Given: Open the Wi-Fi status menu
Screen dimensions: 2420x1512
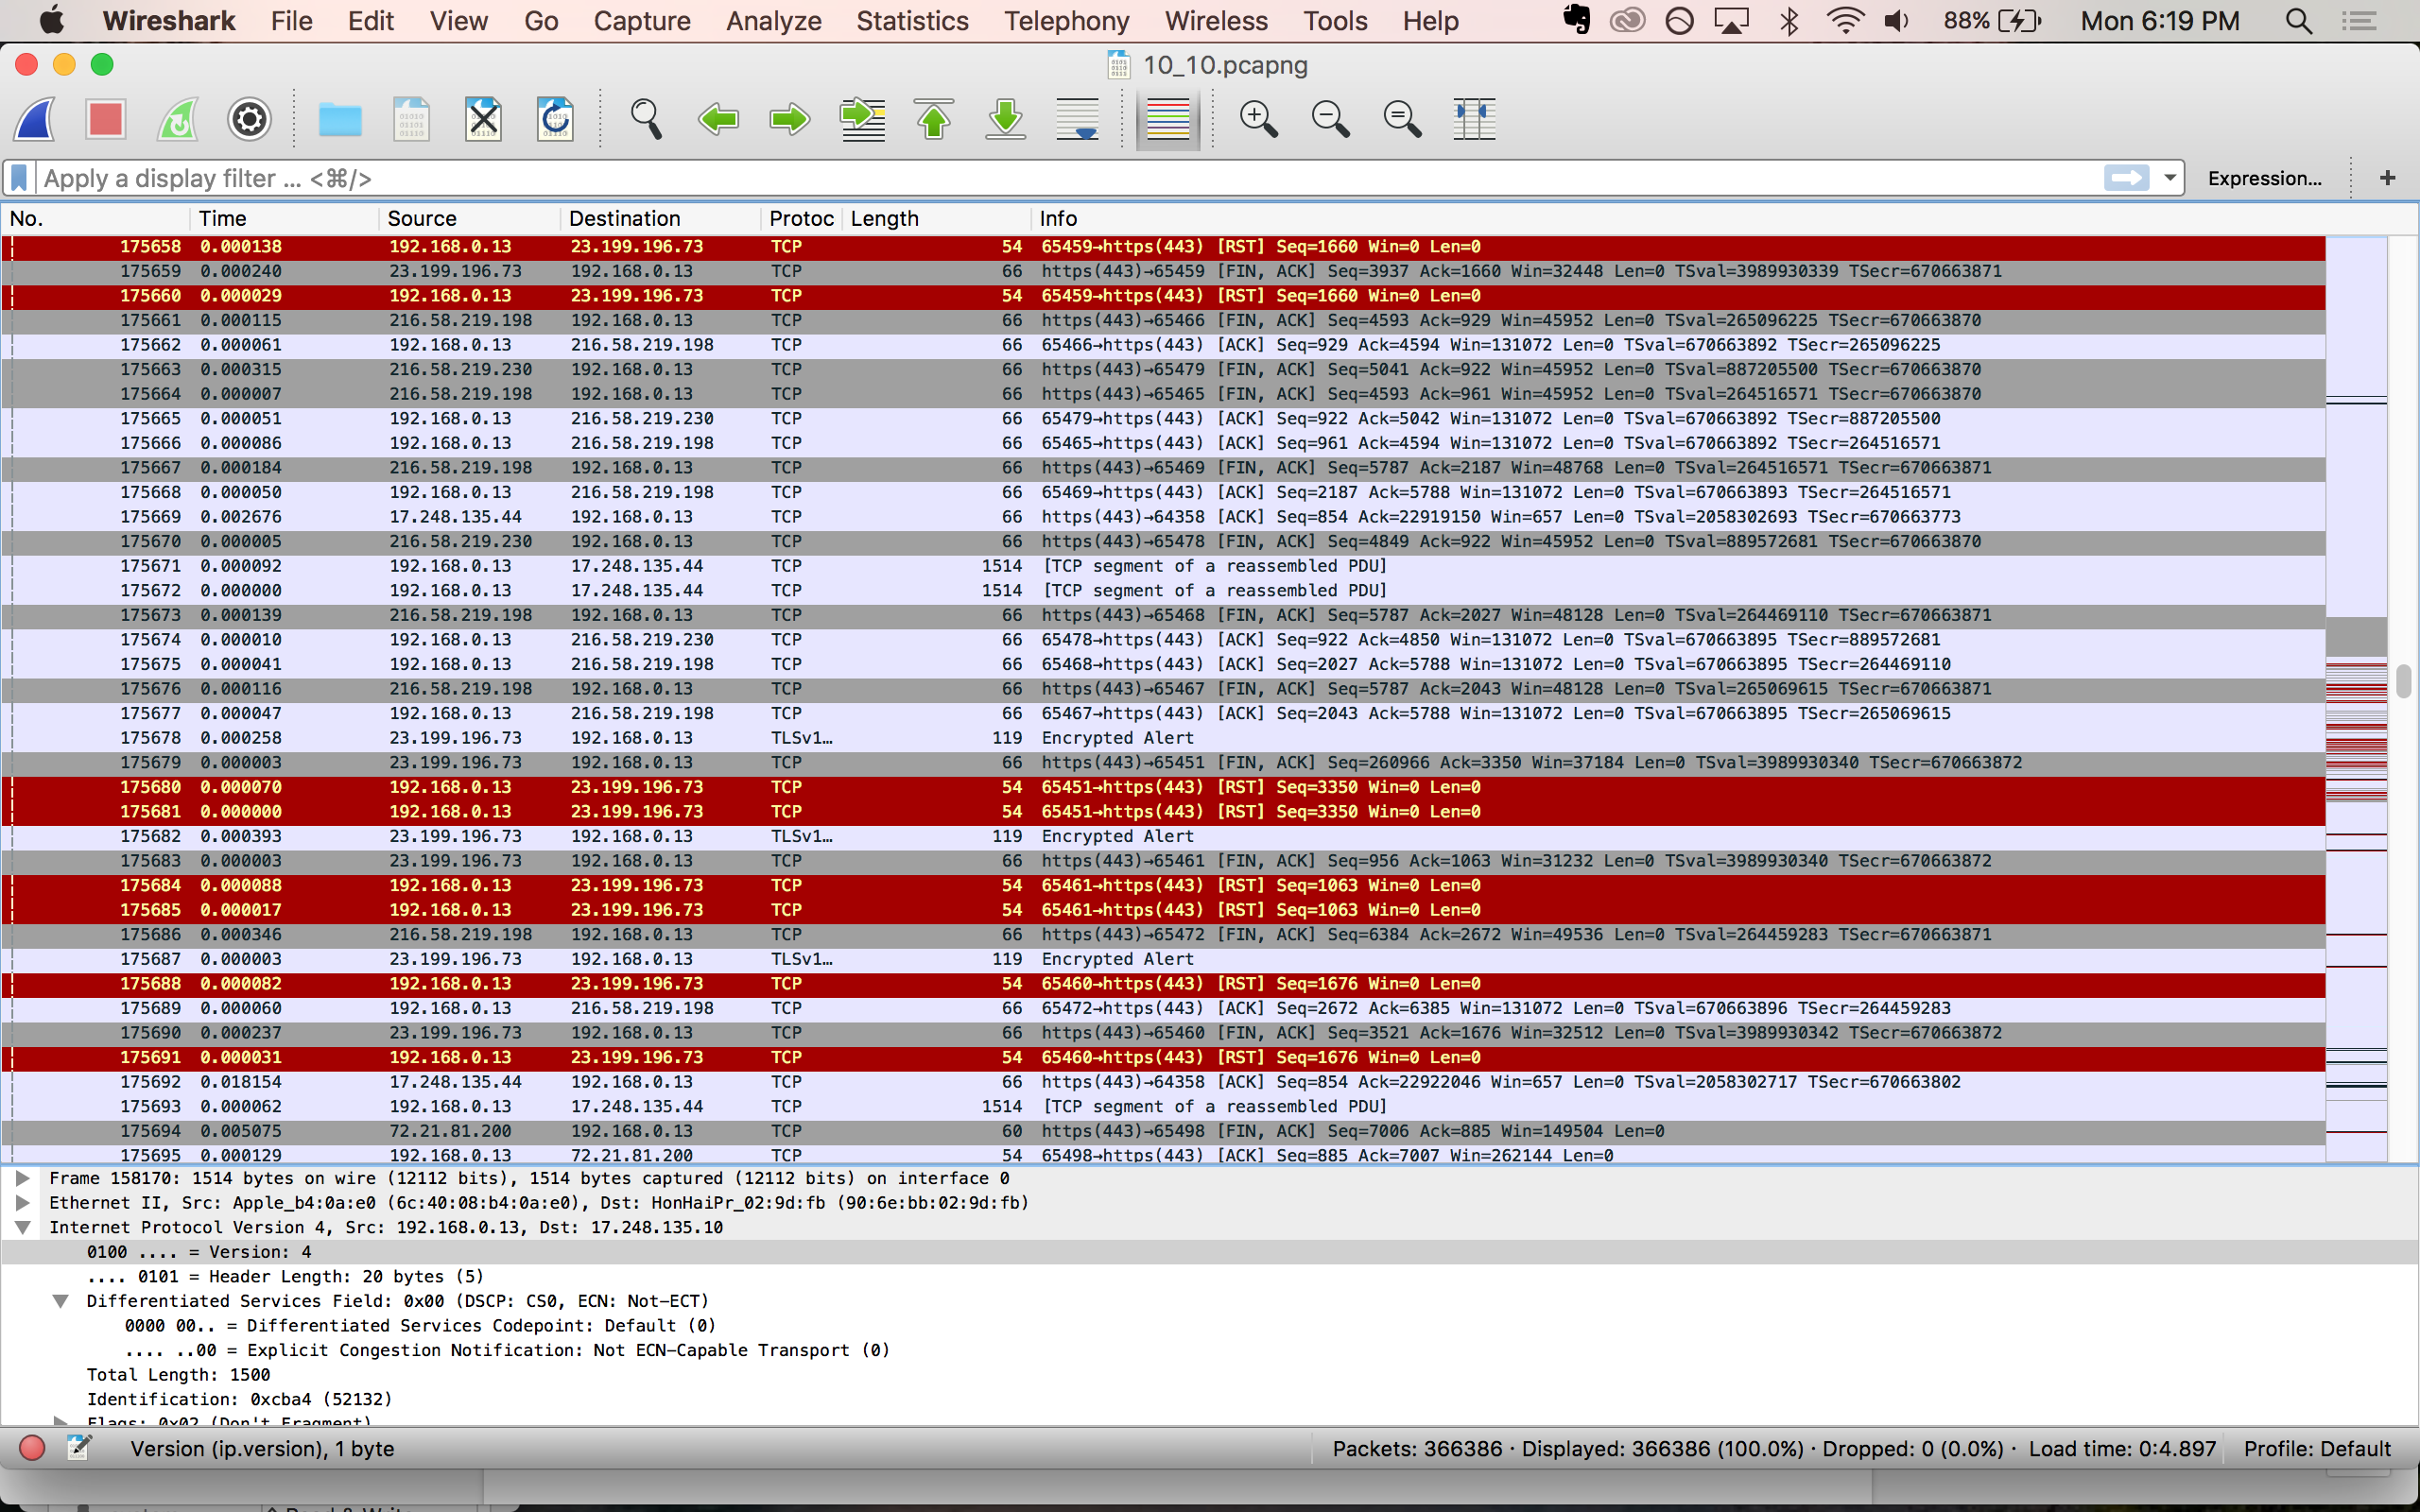Looking at the screenshot, I should click(1844, 21).
